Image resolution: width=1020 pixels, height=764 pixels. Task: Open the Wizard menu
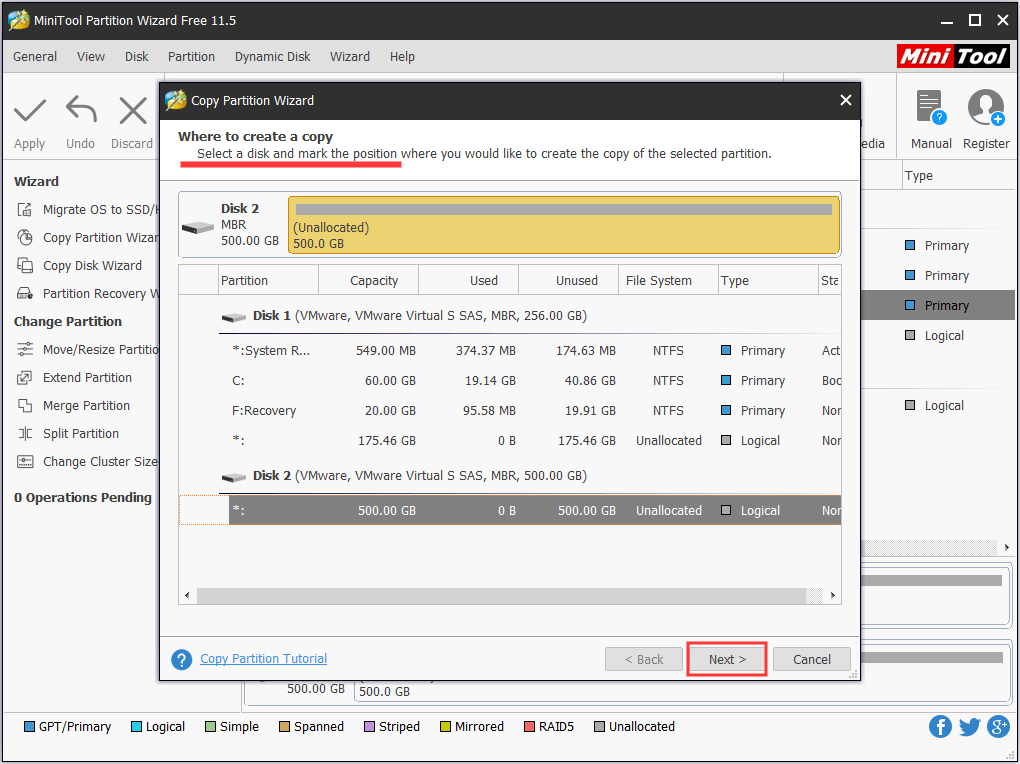pyautogui.click(x=349, y=57)
